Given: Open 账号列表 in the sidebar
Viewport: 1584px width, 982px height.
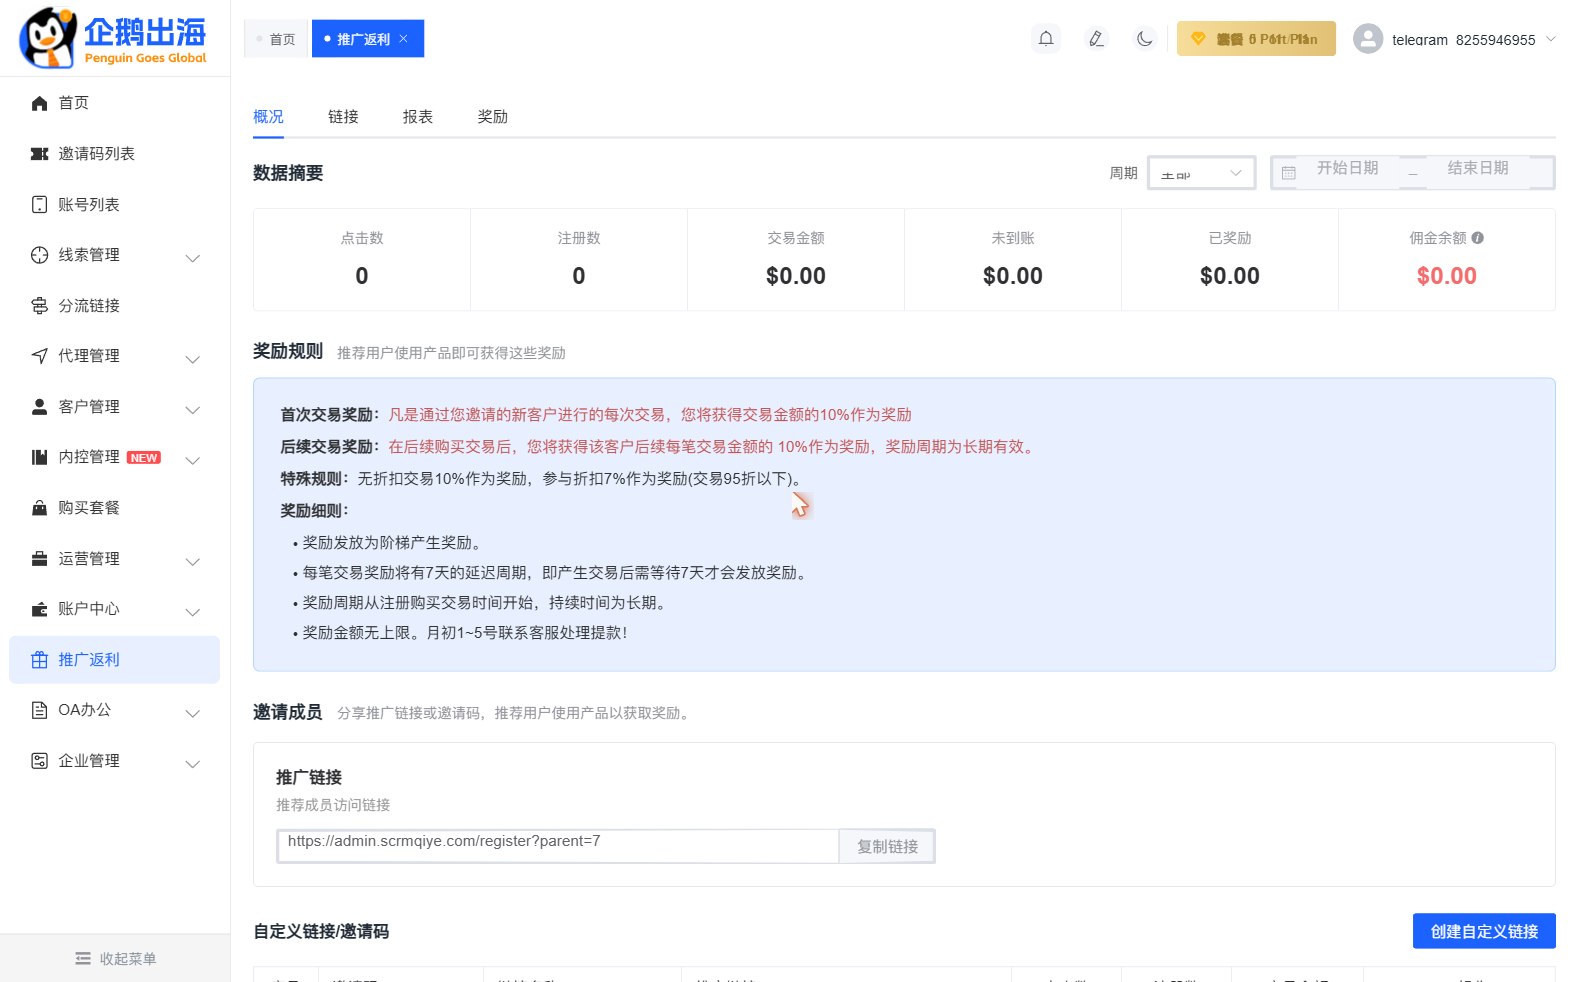Looking at the screenshot, I should (114, 204).
